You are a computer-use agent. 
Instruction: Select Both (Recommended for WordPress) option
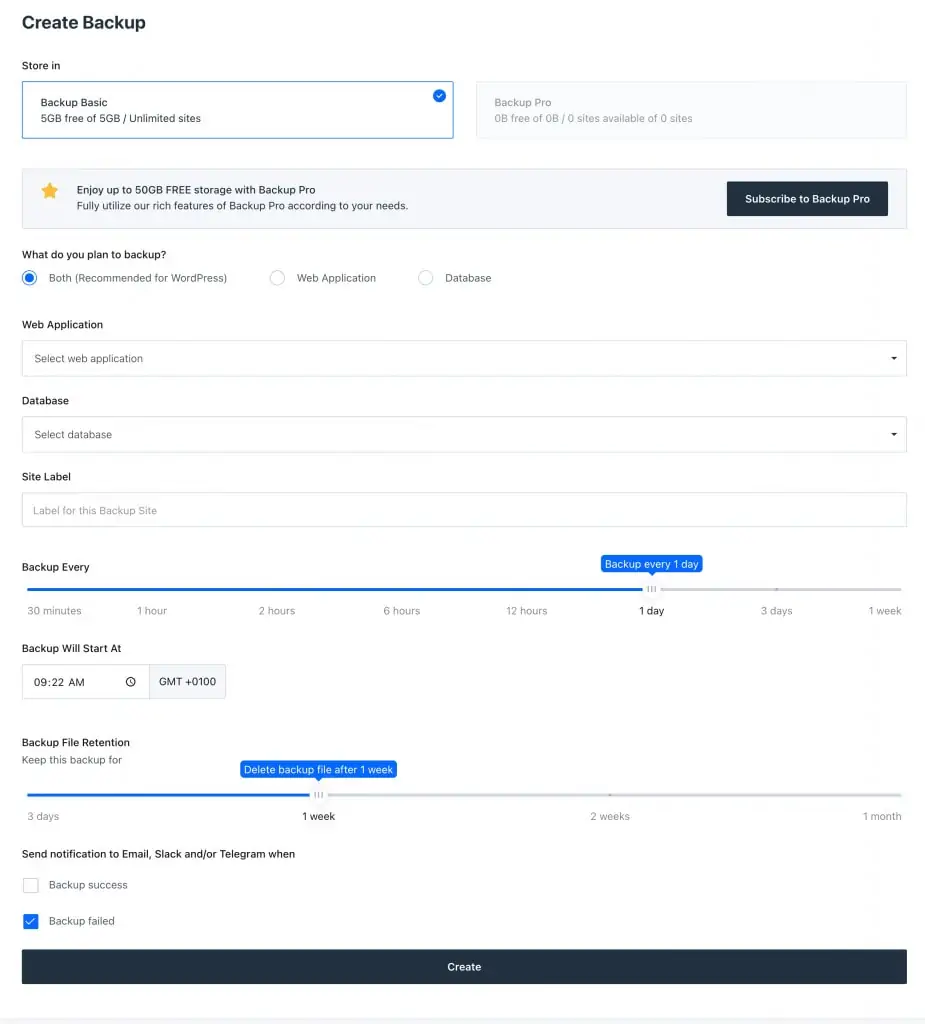pyautogui.click(x=29, y=278)
